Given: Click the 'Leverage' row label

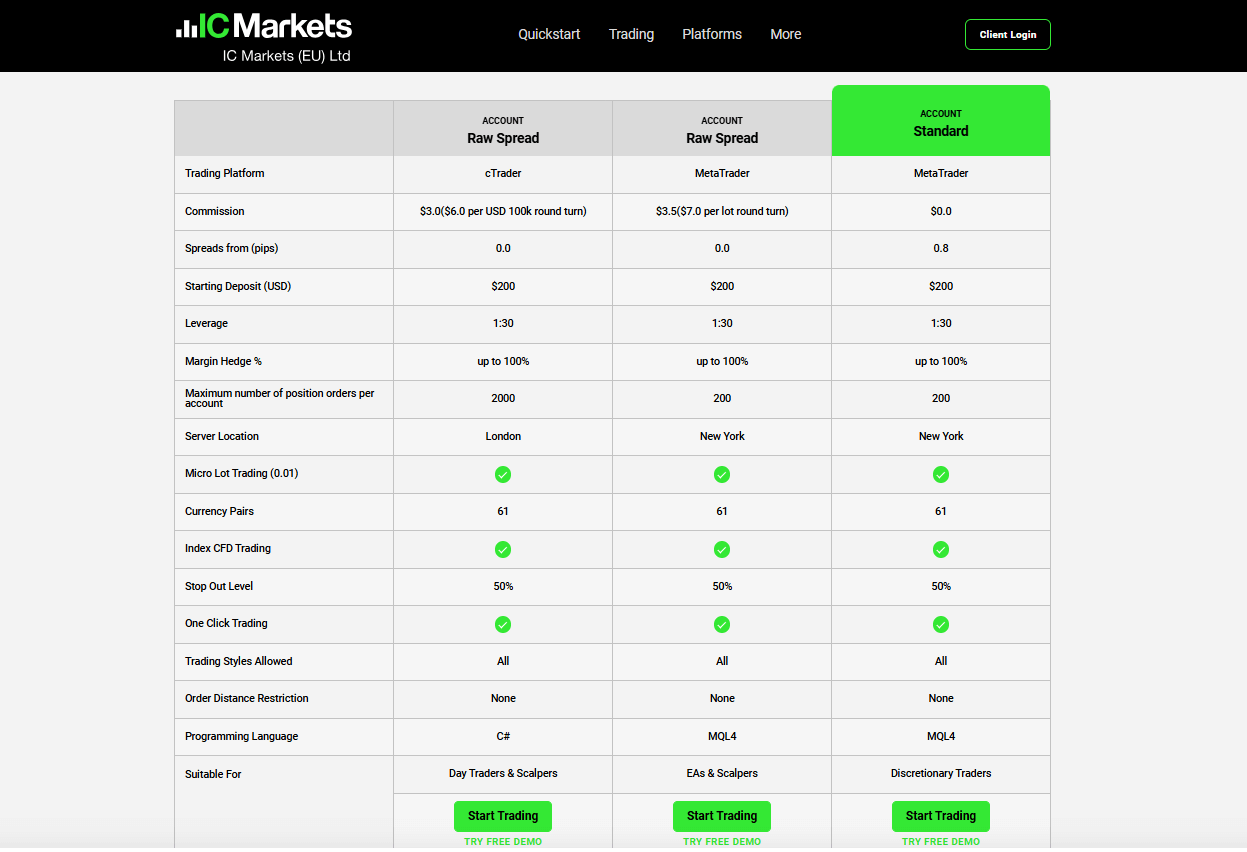Looking at the screenshot, I should pos(206,324).
